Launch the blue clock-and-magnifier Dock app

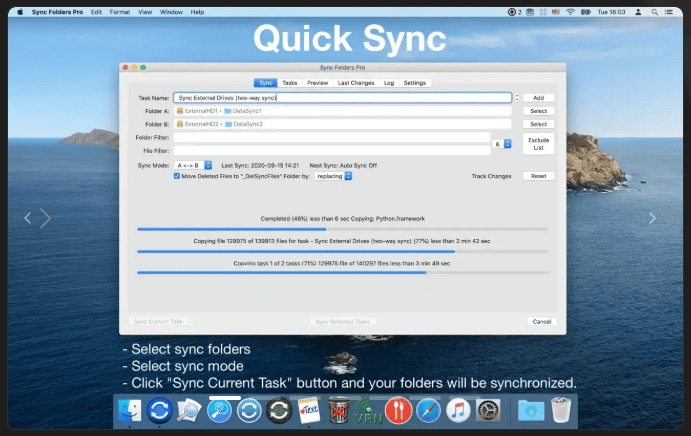coord(219,410)
